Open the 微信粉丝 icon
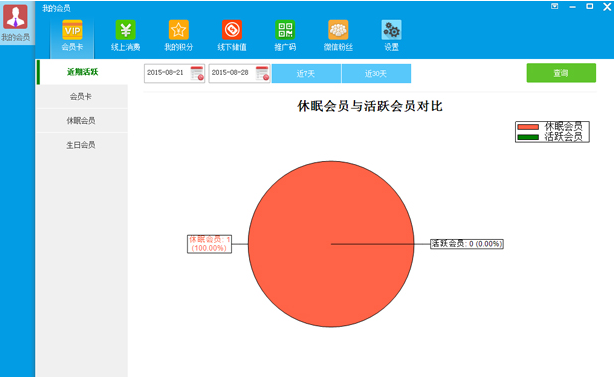Screen dimensions: 614x377 coord(338,30)
